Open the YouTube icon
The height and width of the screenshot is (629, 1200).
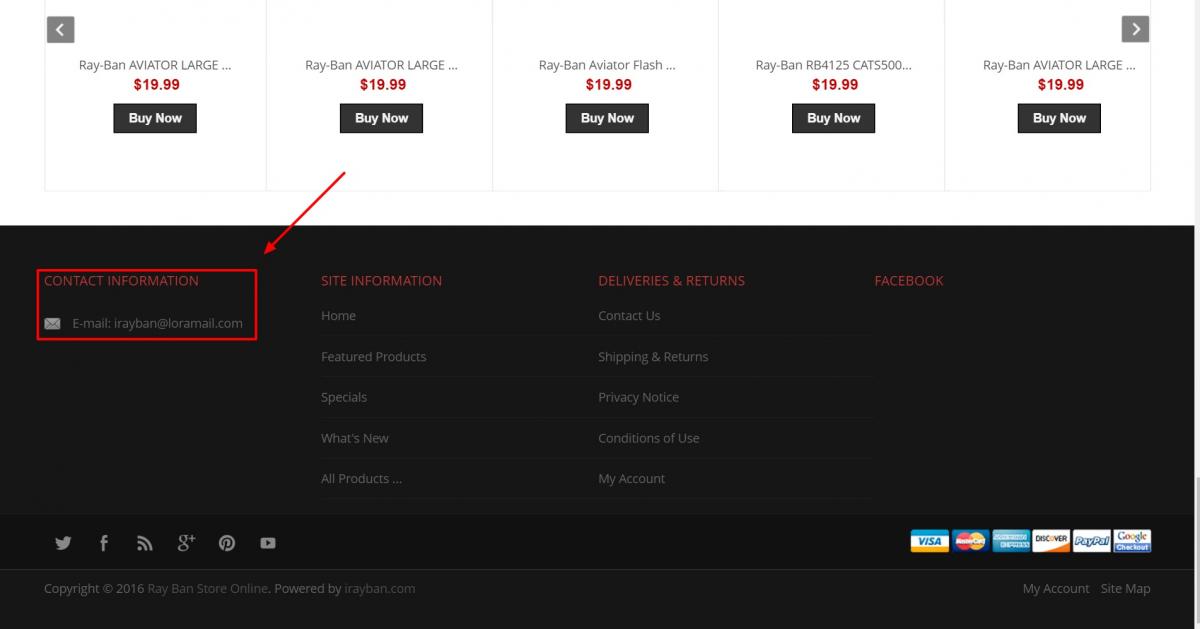pos(268,543)
